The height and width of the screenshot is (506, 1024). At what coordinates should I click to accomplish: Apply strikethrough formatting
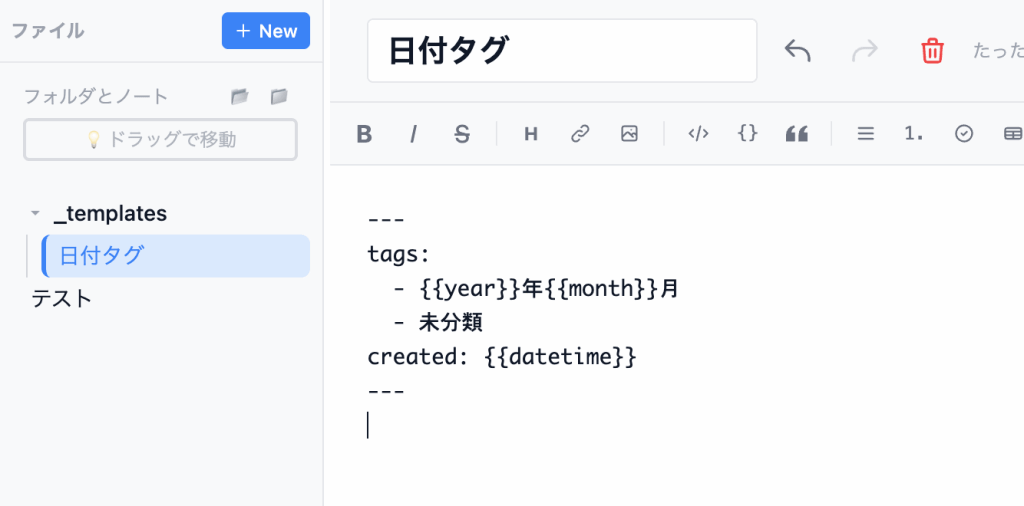click(x=461, y=134)
